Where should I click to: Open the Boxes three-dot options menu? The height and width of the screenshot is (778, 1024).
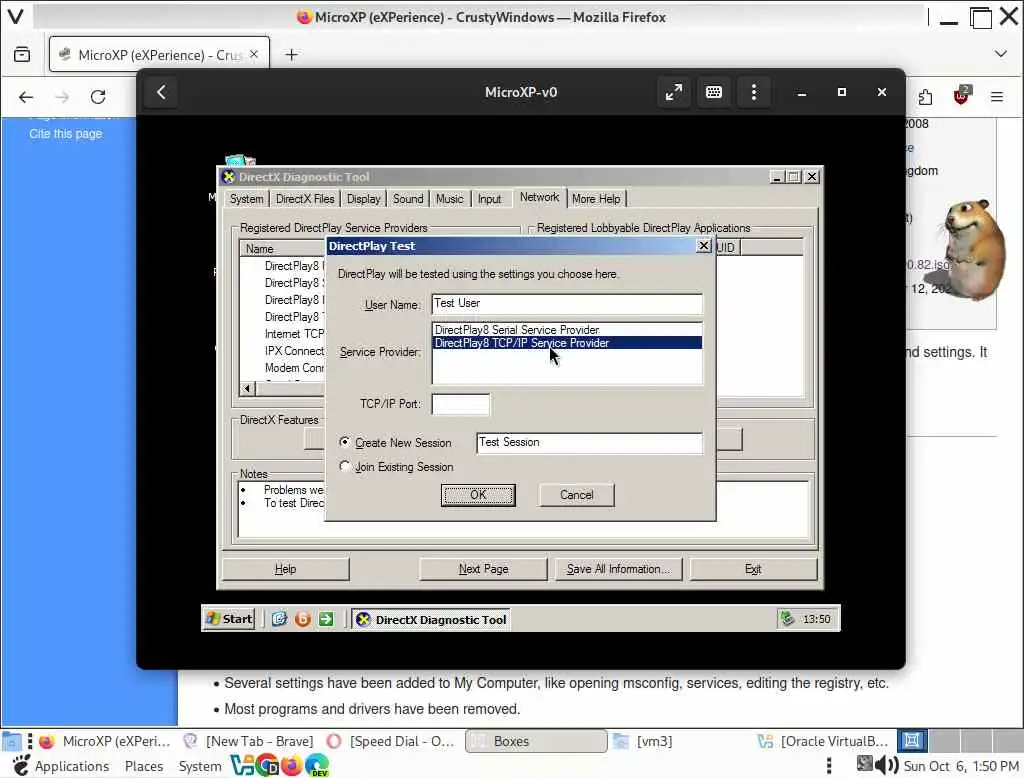point(754,92)
